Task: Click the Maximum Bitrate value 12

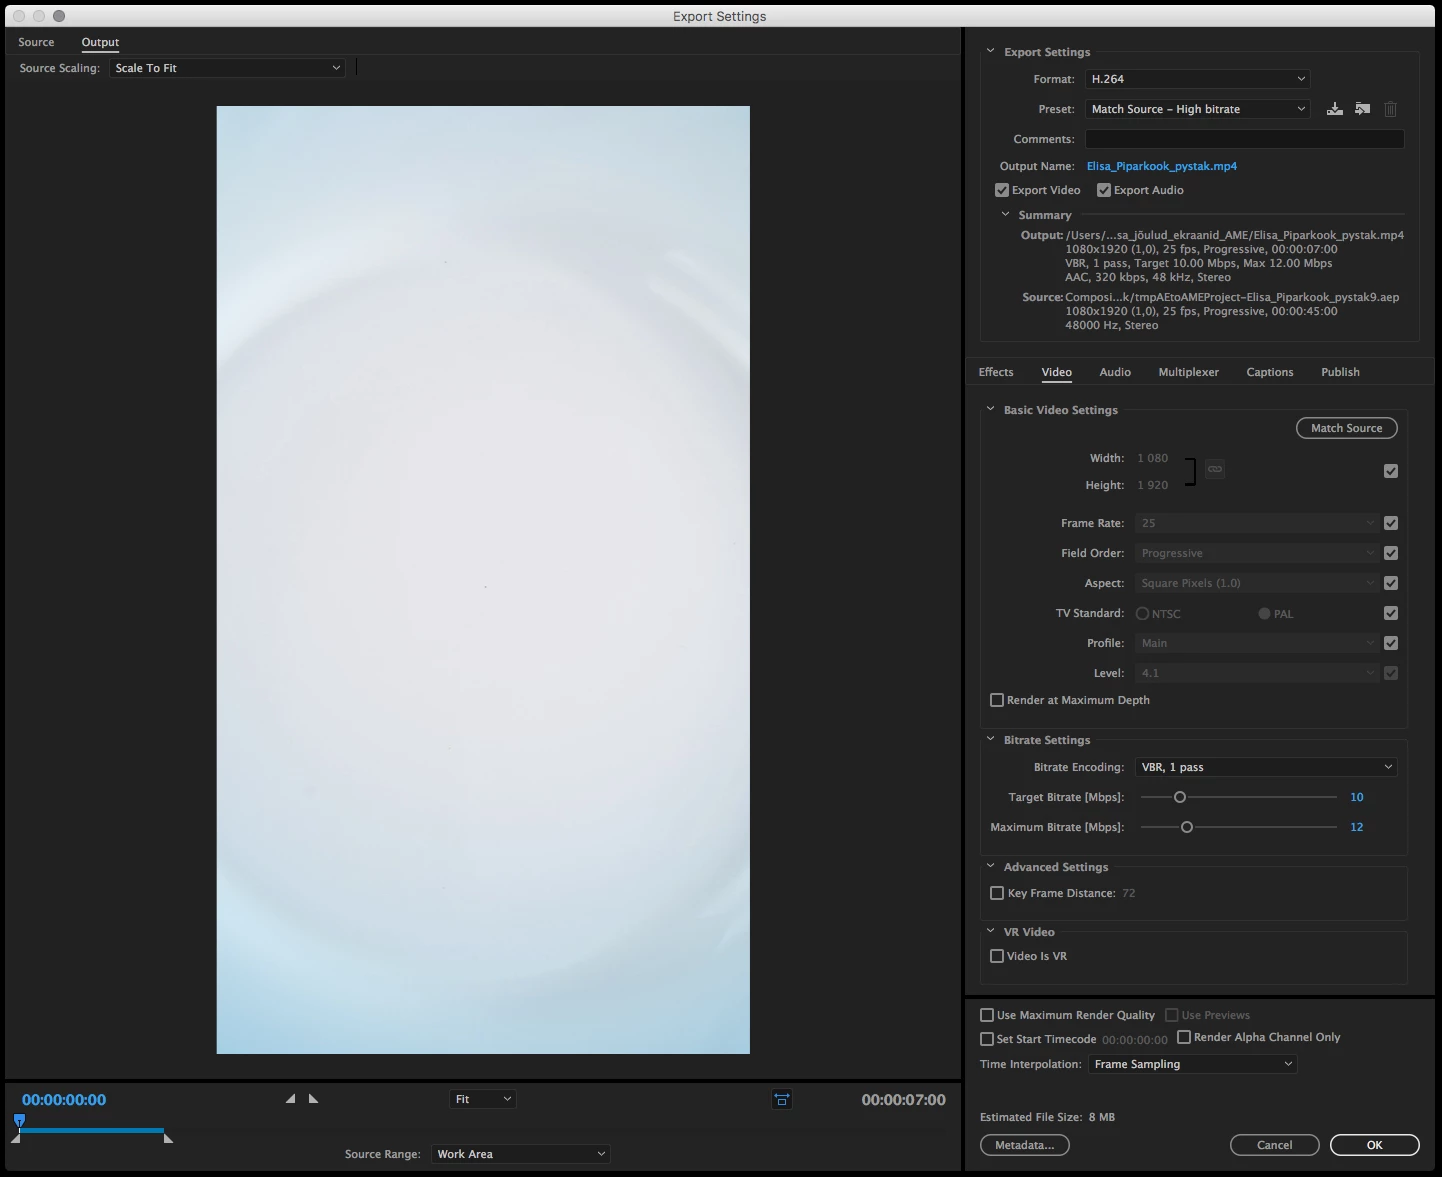Action: 1357,827
